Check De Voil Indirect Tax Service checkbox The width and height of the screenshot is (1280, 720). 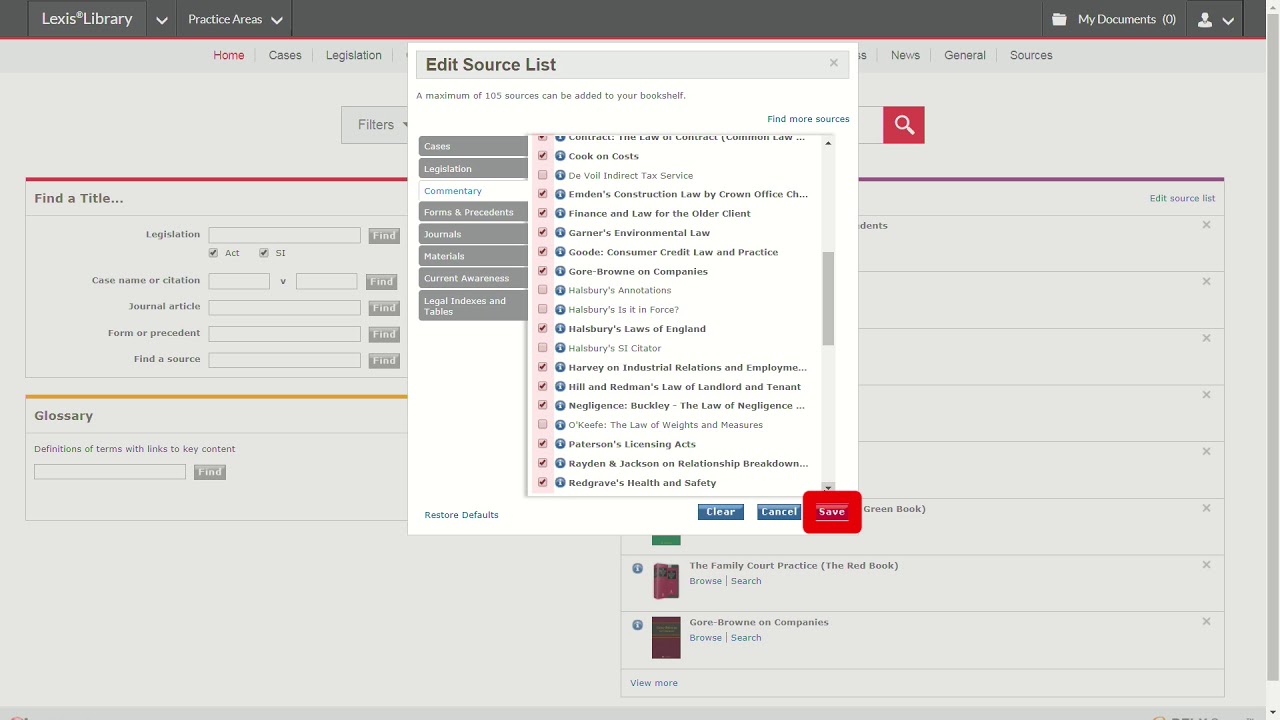[x=543, y=175]
